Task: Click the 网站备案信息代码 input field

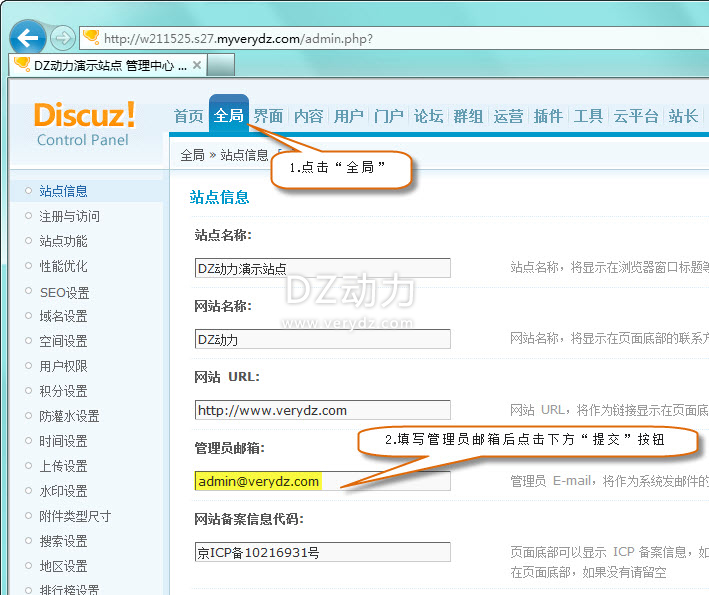Action: (322, 552)
